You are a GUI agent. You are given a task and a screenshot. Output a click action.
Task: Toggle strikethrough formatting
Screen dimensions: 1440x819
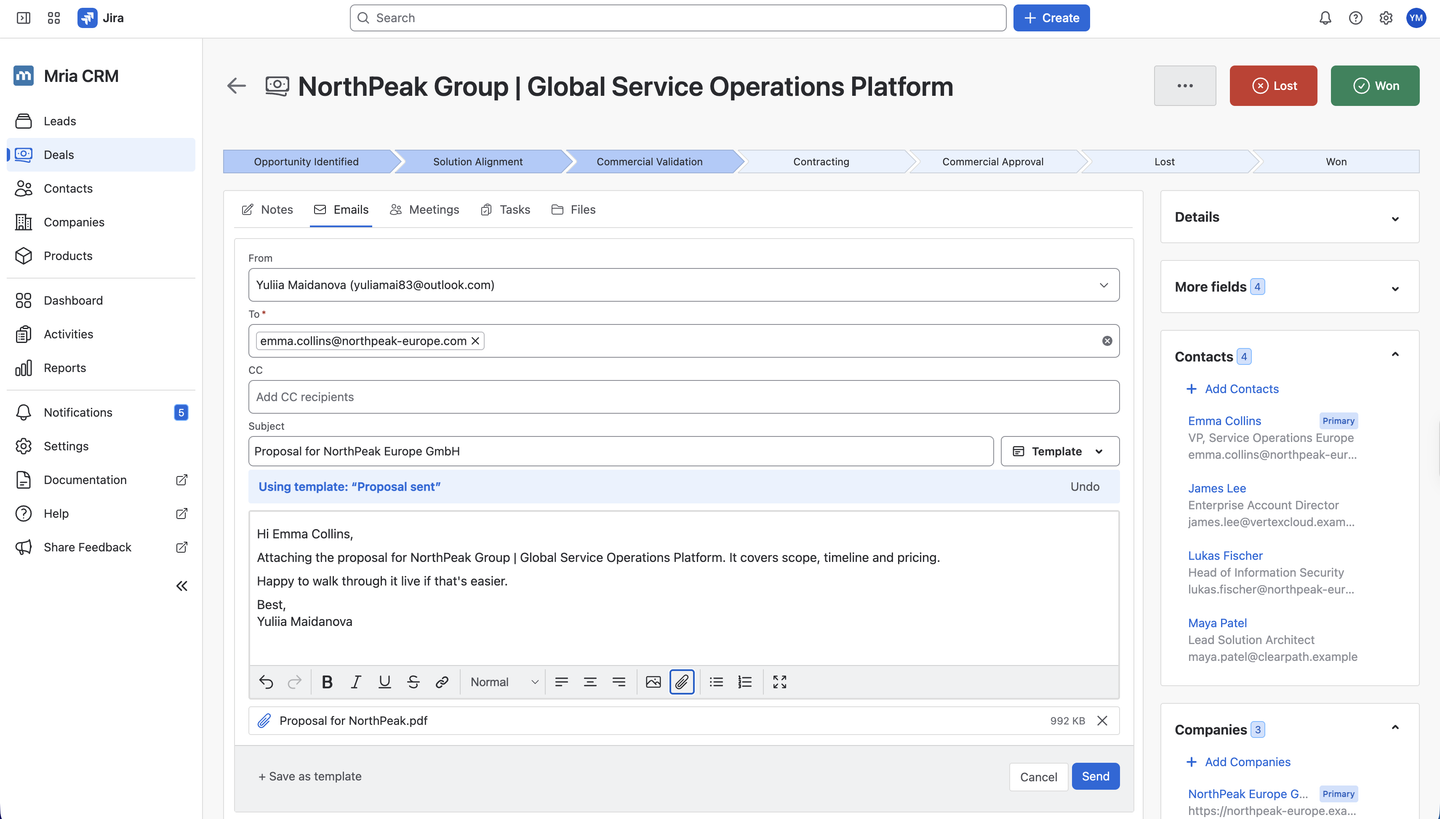(x=413, y=682)
